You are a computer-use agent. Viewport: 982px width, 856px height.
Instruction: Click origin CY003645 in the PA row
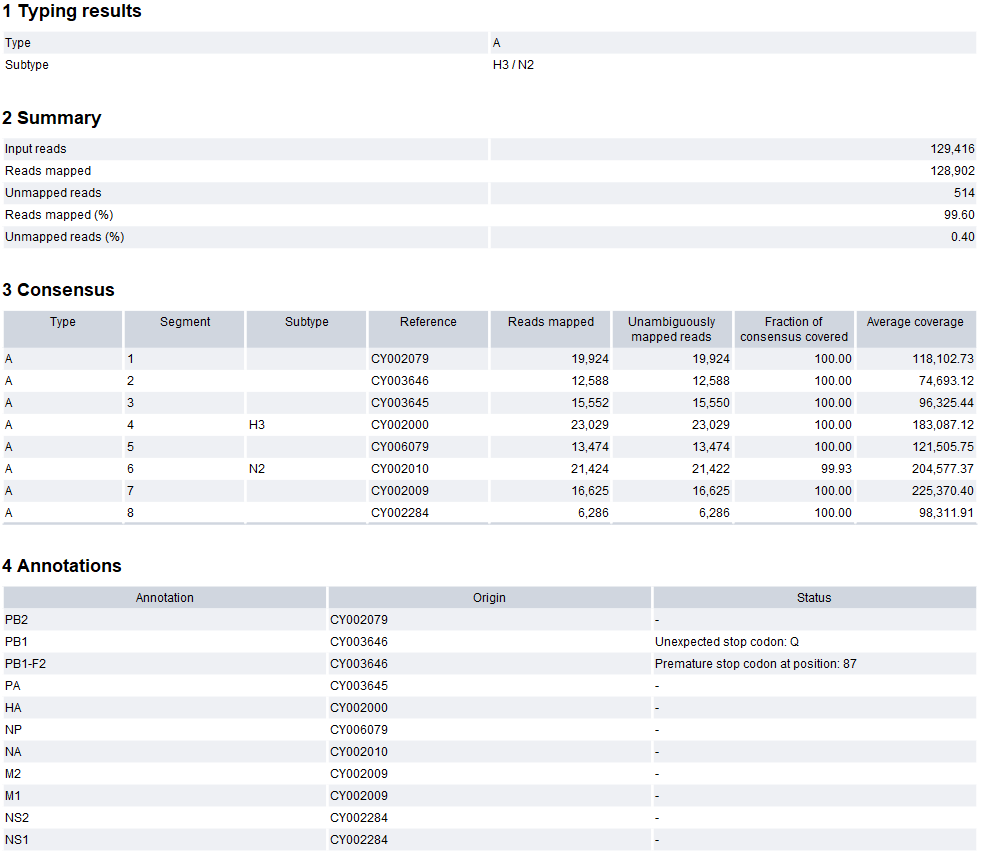click(x=359, y=686)
